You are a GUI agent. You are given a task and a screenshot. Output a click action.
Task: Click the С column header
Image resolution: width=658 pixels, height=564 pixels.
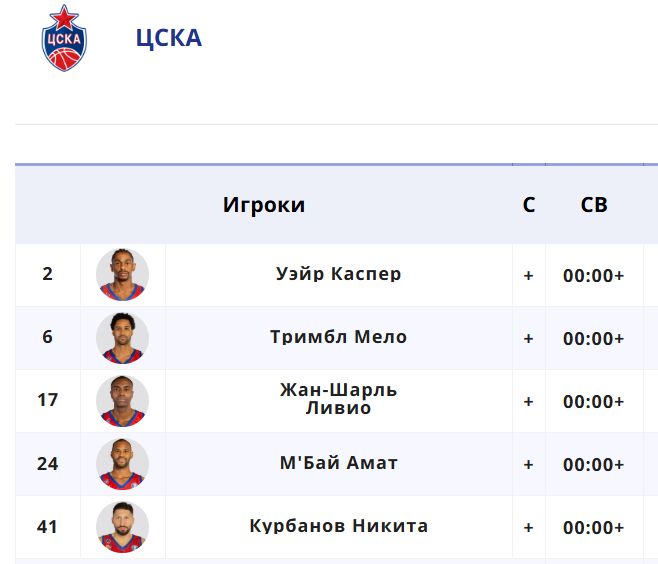click(x=529, y=205)
